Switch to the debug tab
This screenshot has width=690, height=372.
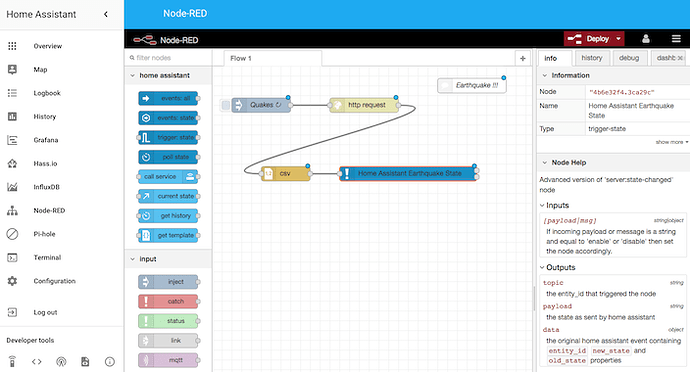click(629, 58)
